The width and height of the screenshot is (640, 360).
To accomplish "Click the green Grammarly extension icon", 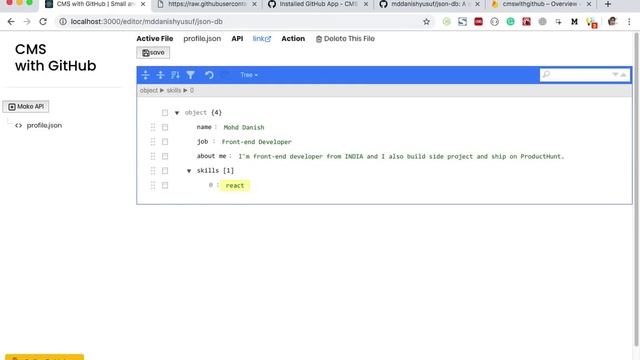I will 510,22.
